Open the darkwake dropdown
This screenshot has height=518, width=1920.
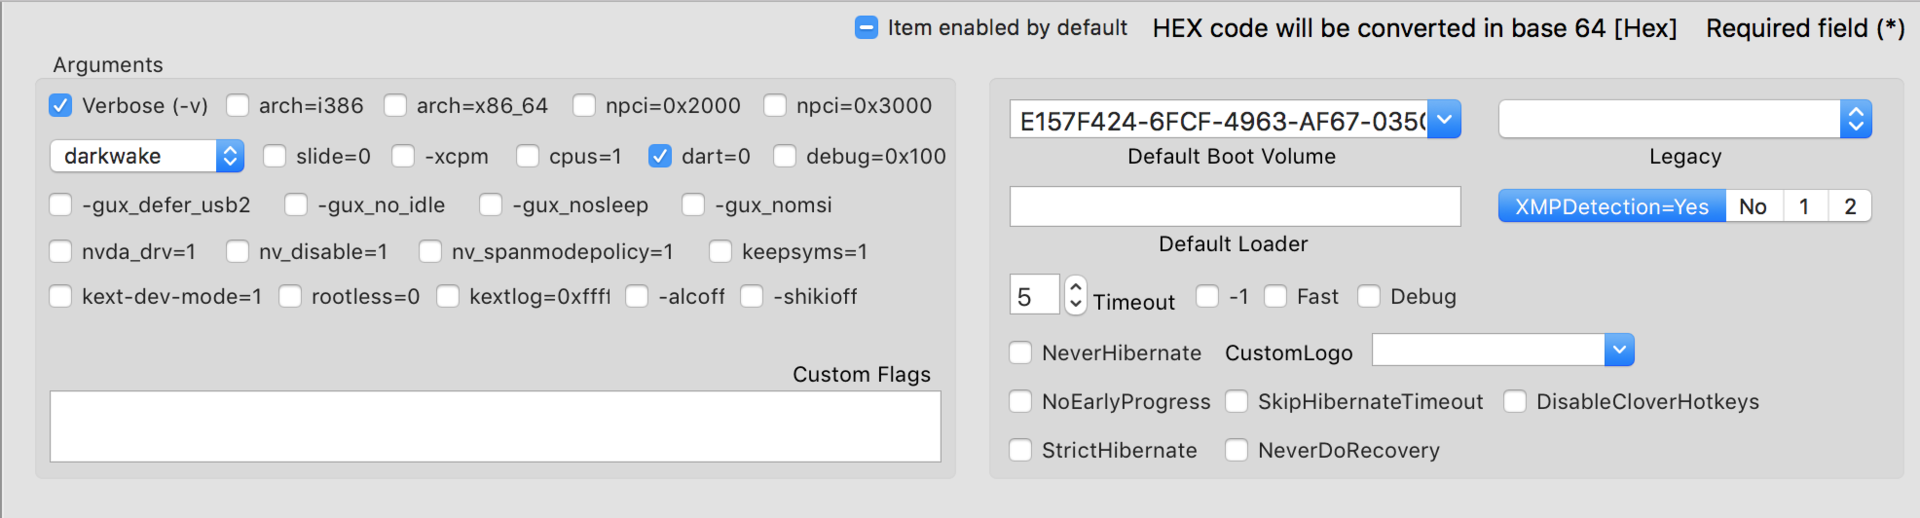tap(230, 156)
